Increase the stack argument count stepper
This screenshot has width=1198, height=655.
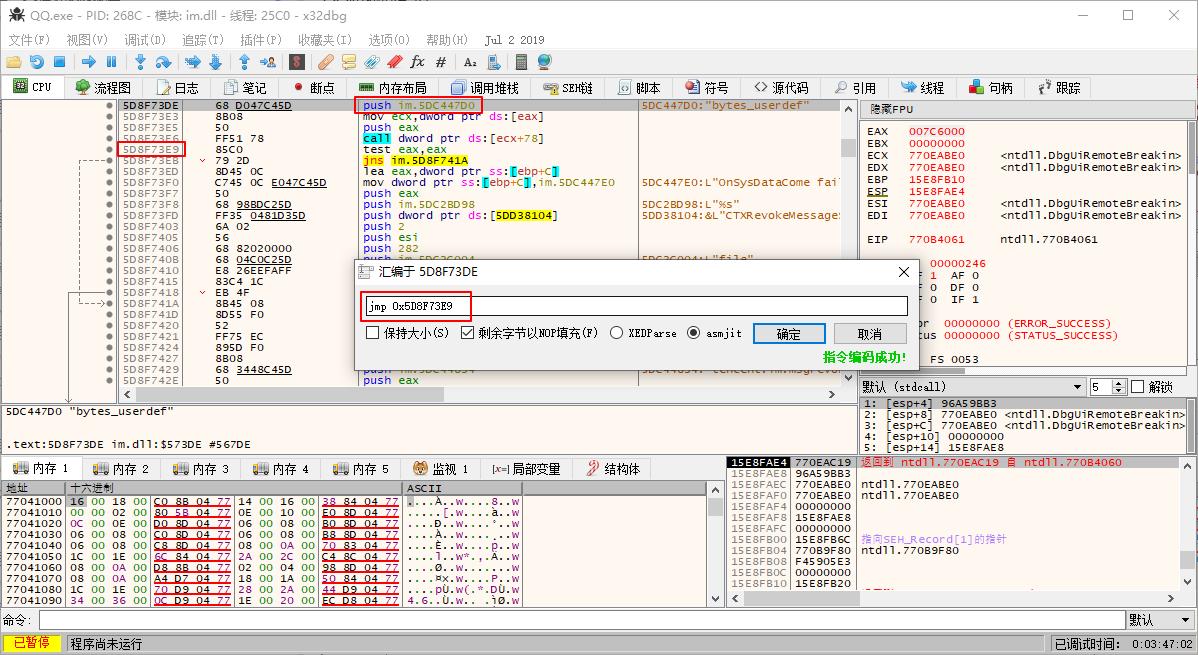tap(1118, 382)
